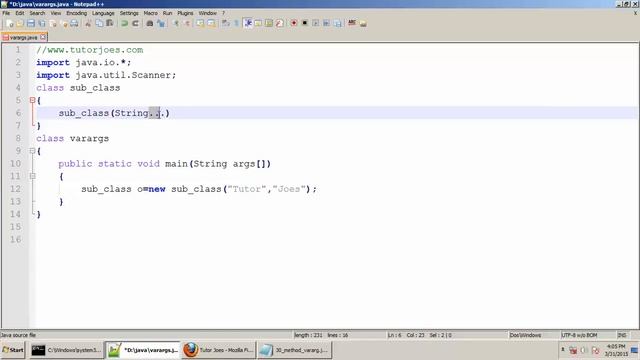Play back the recorded macro icon

tap(316, 23)
